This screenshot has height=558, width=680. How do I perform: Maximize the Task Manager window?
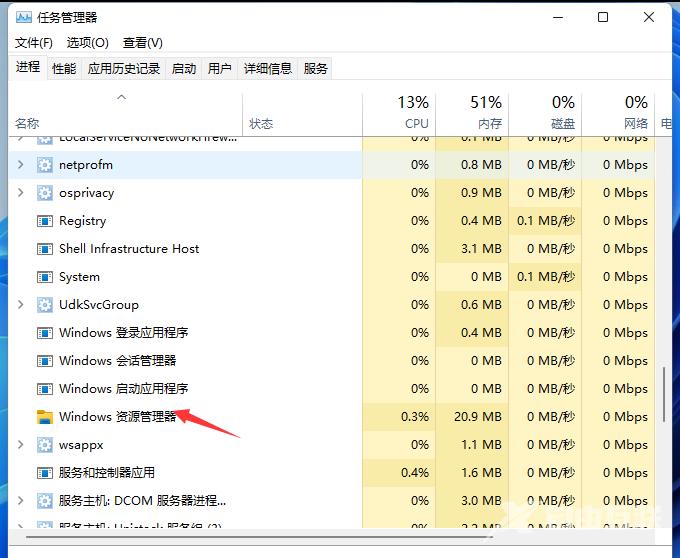(x=603, y=17)
